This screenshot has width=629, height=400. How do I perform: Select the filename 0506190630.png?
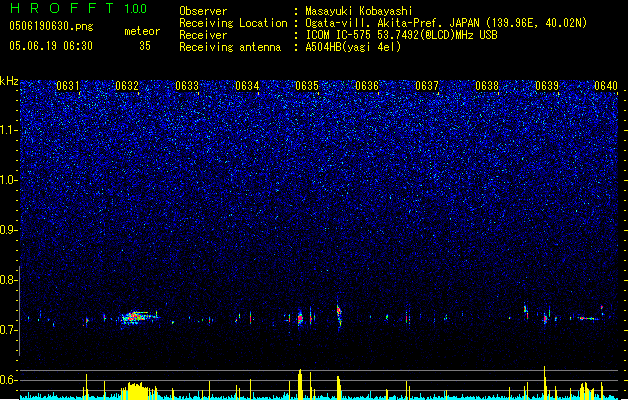tap(51, 26)
